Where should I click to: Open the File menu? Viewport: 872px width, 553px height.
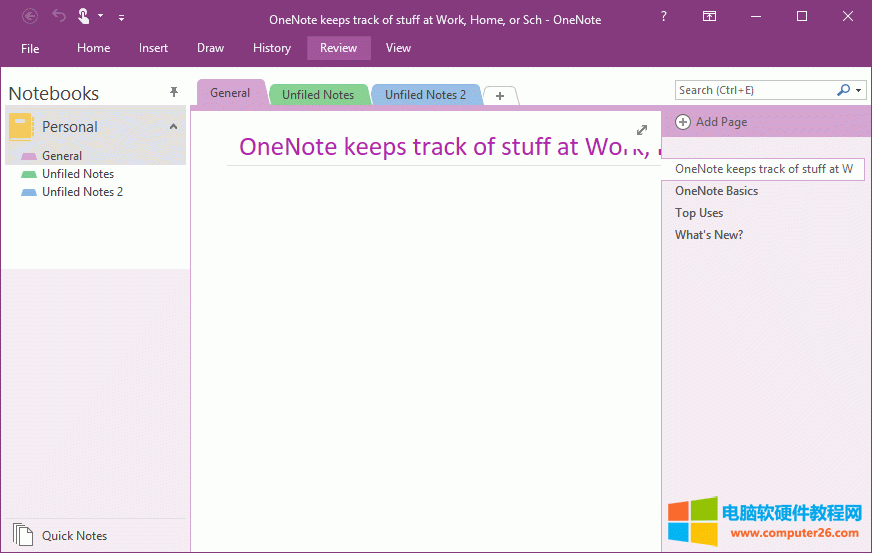pos(30,48)
